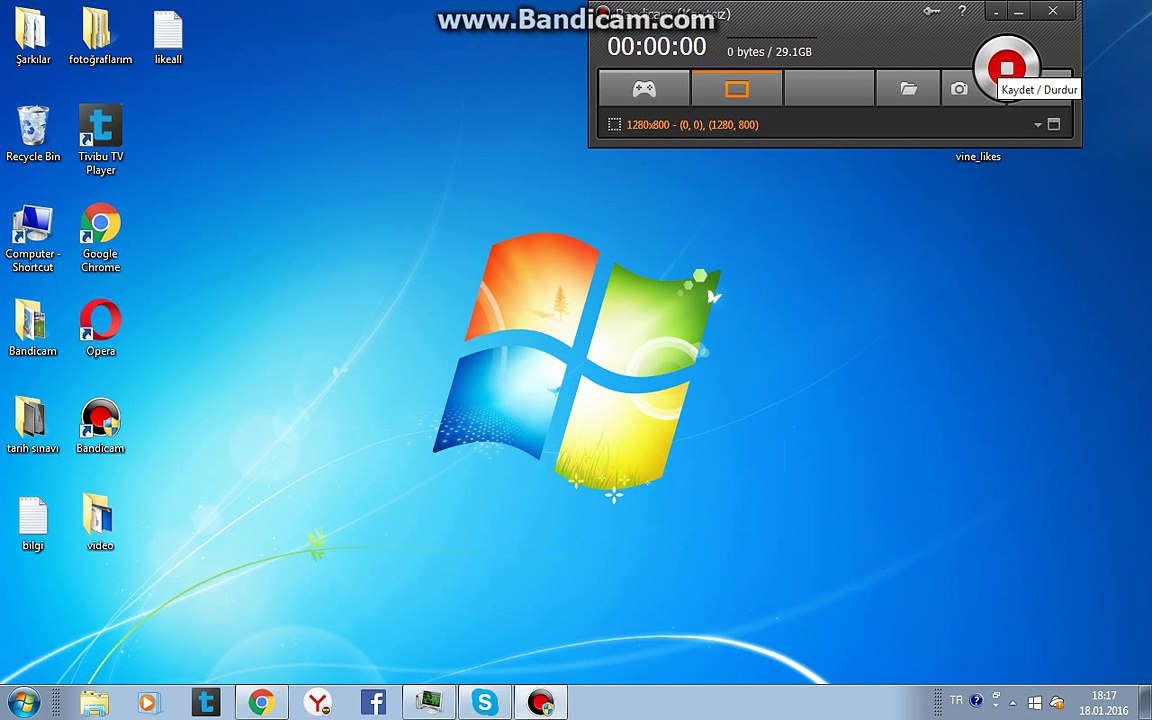Show hidden tray icons arrow
The image size is (1152, 720).
(x=1013, y=703)
